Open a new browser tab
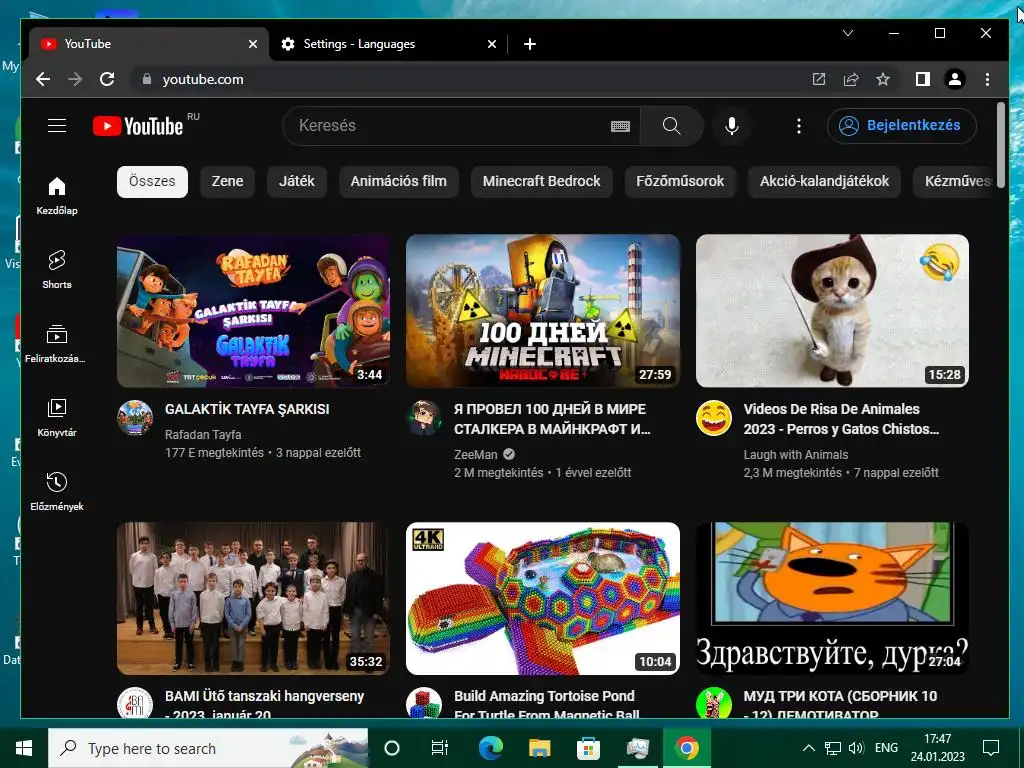The image size is (1024, 768). click(x=530, y=44)
